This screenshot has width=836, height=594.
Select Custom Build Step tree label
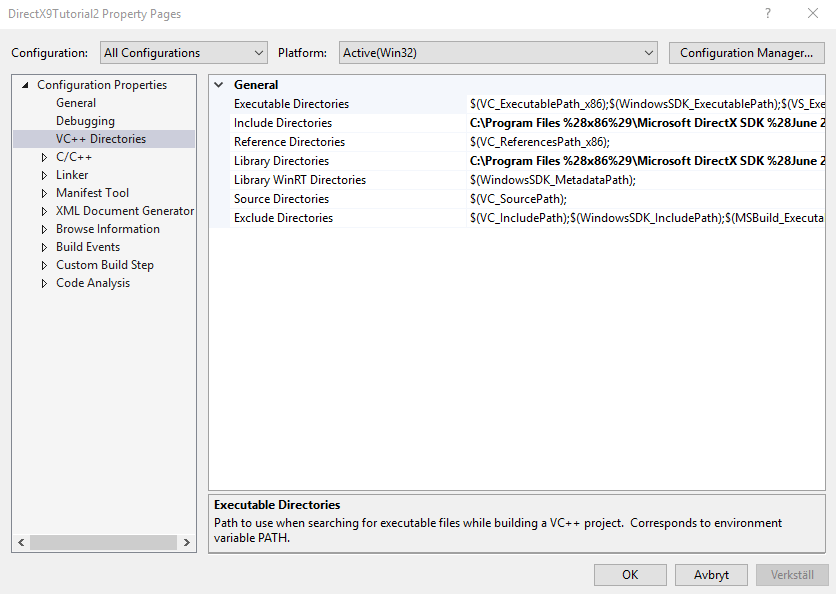pyautogui.click(x=104, y=265)
